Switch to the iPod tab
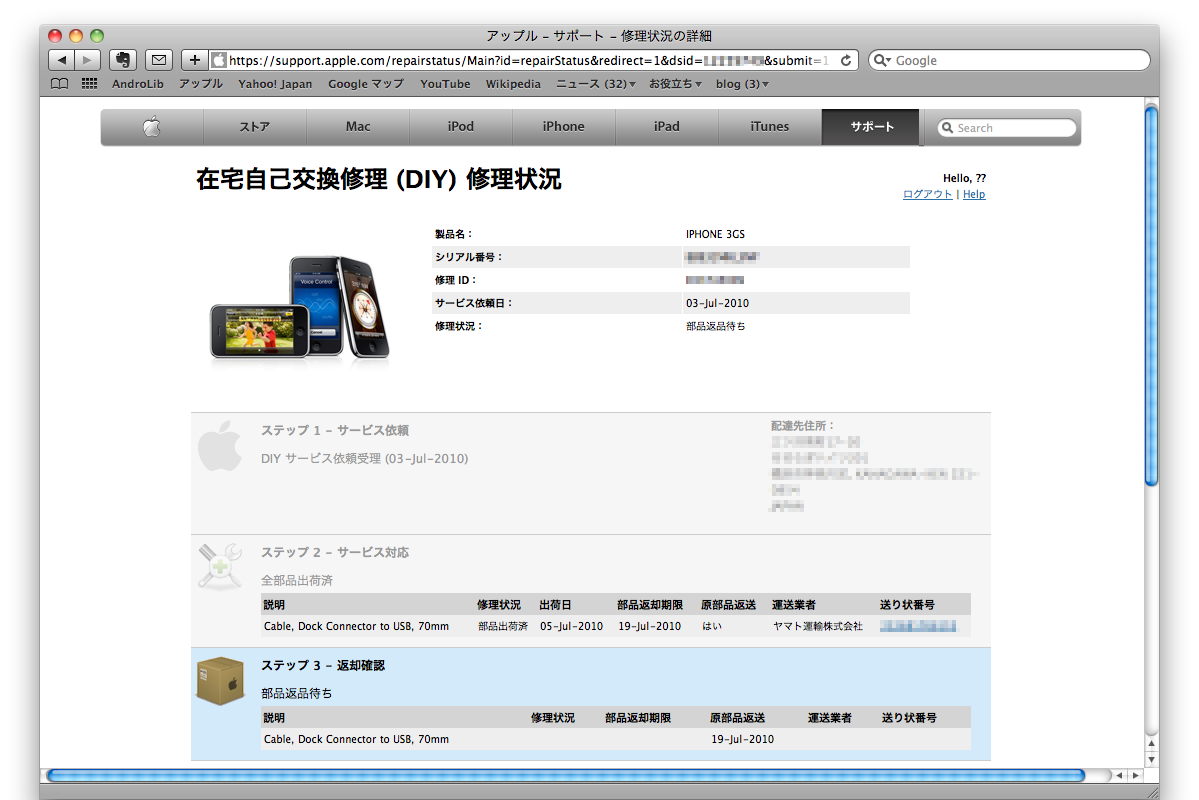The width and height of the screenshot is (1199, 800). (460, 127)
